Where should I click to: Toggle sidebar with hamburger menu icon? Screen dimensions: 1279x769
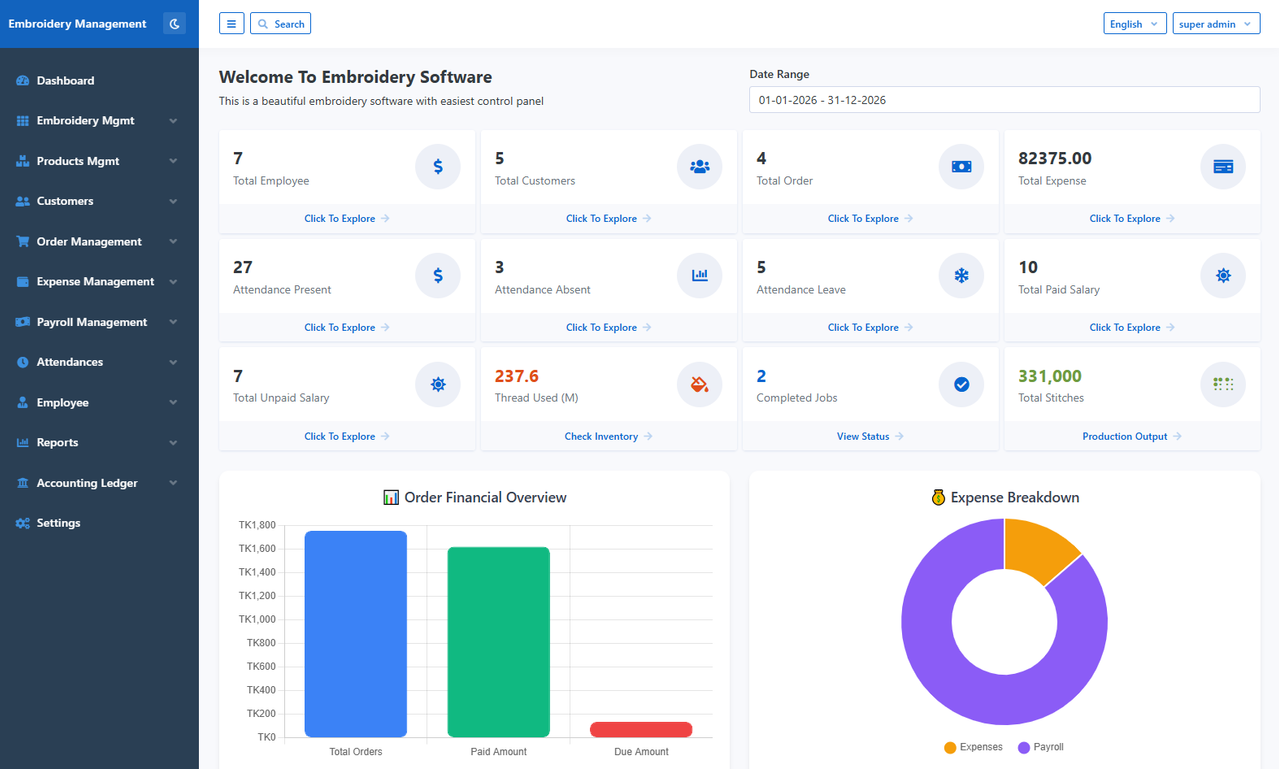coord(232,24)
